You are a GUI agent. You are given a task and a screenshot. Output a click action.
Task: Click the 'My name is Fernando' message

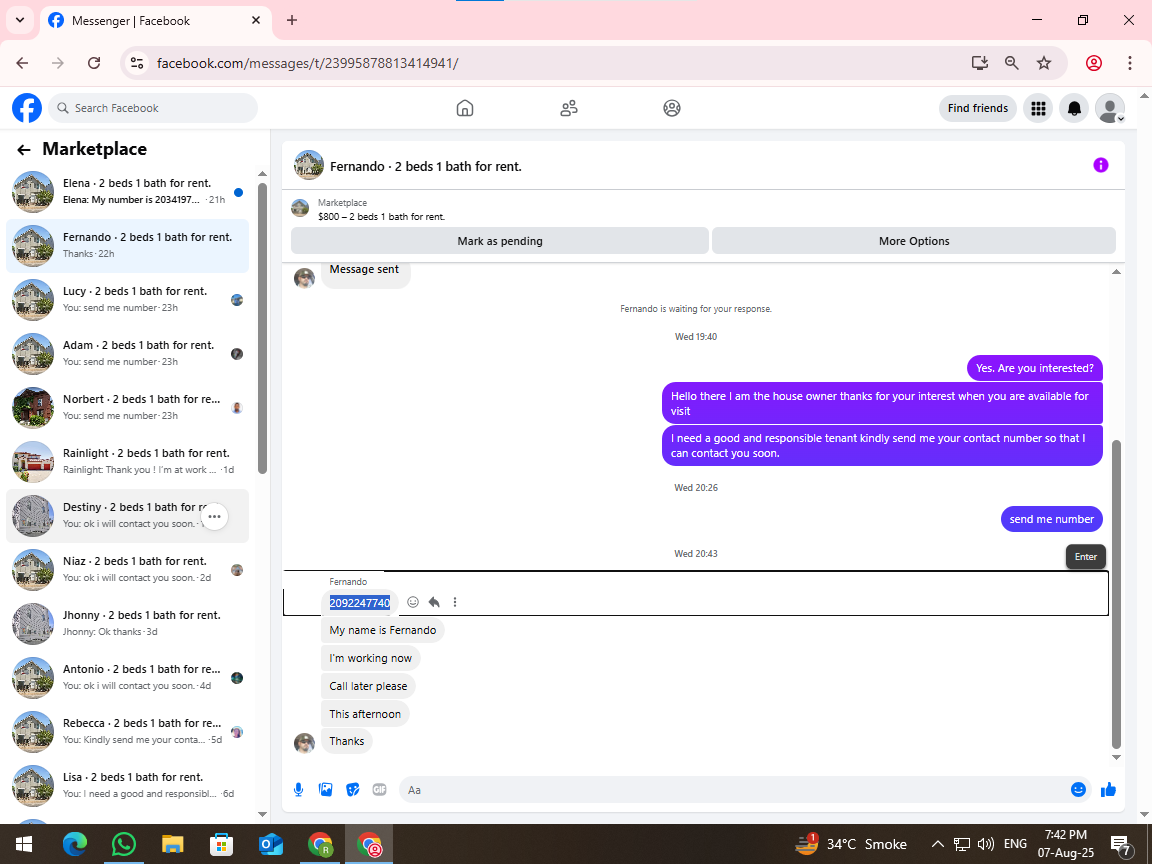(383, 630)
